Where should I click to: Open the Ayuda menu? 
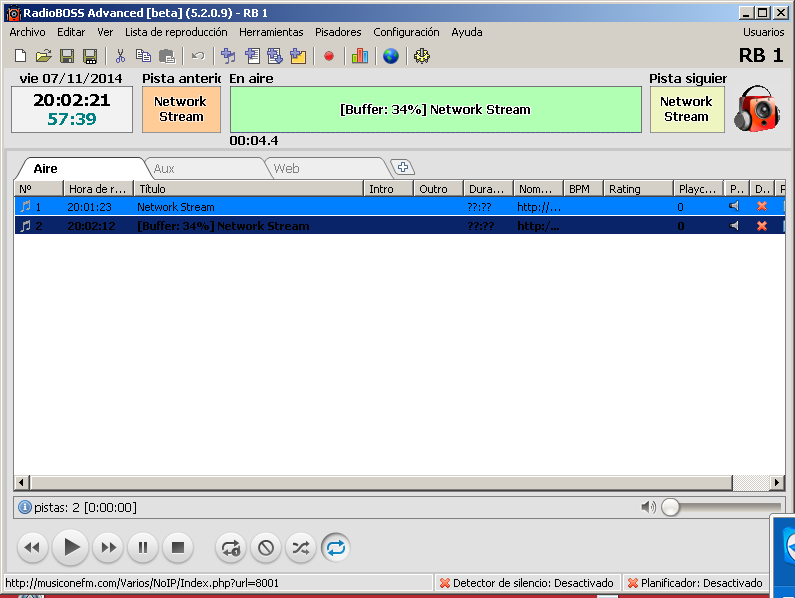pos(467,32)
